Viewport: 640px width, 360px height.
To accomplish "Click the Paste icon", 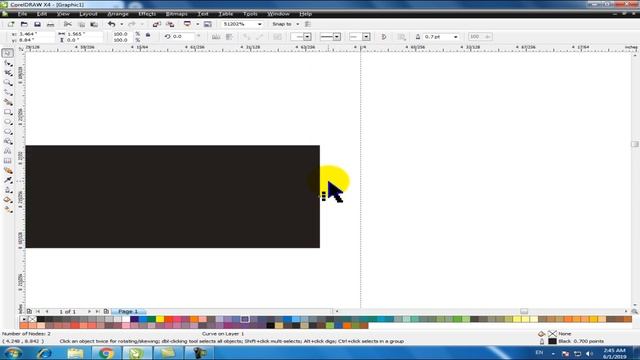I will [94, 24].
